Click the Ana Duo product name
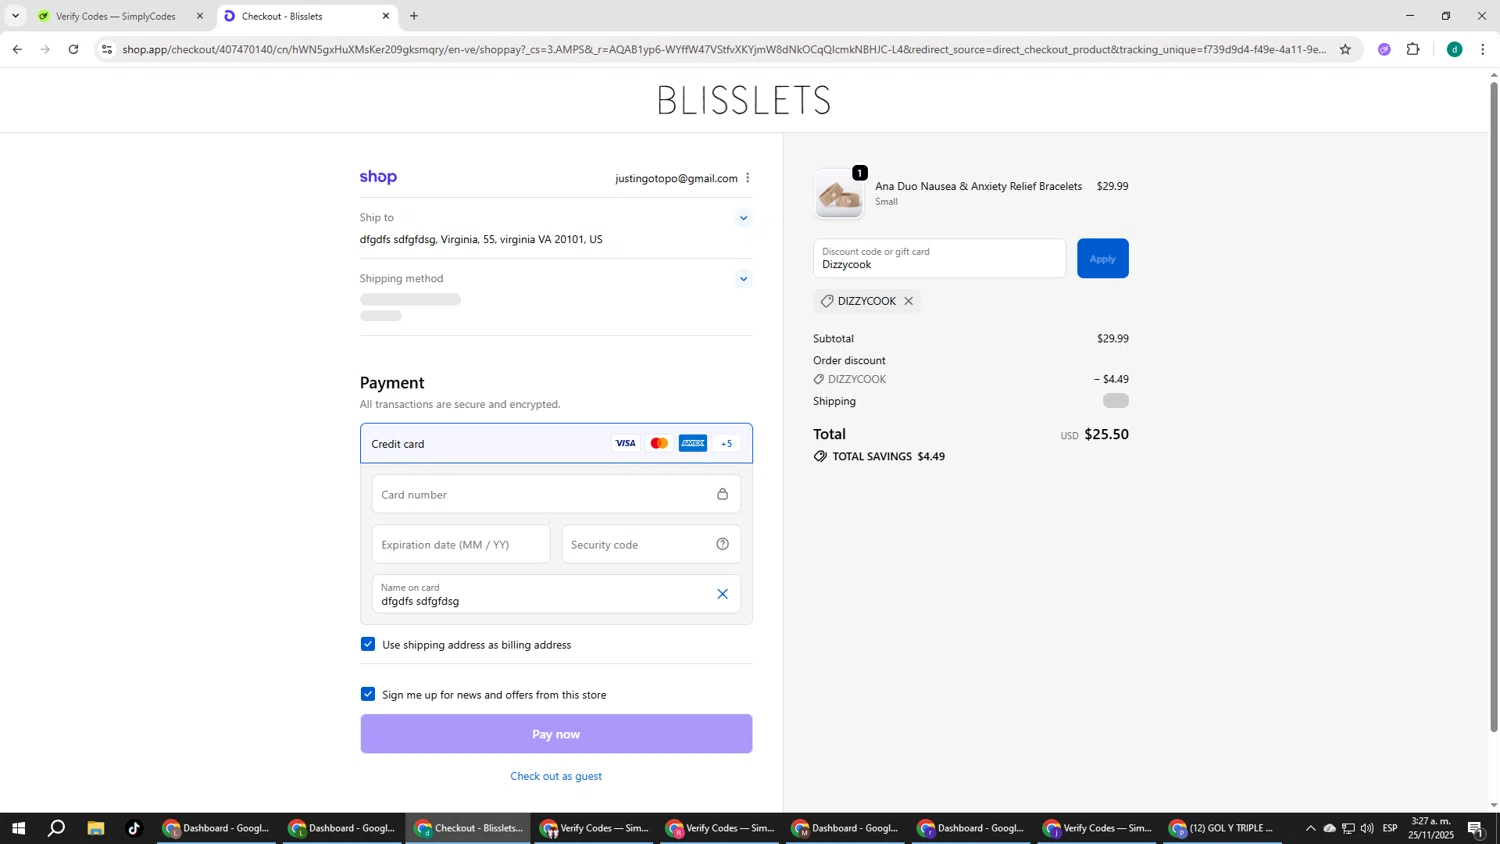This screenshot has width=1500, height=844. pyautogui.click(x=978, y=186)
